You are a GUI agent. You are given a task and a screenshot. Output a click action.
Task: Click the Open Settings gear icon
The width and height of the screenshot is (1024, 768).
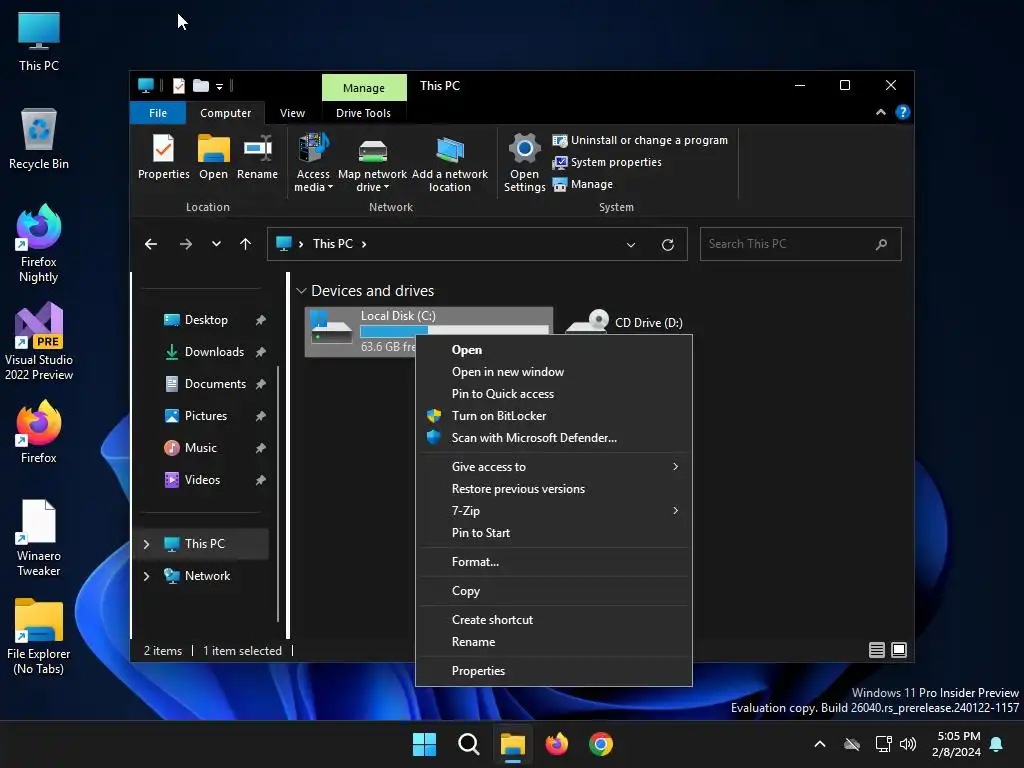click(524, 163)
